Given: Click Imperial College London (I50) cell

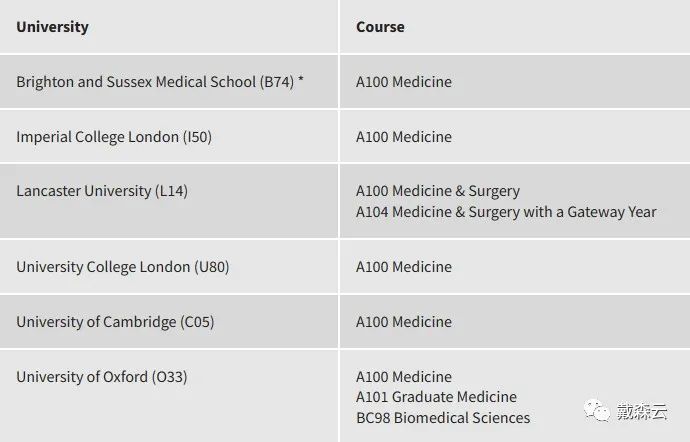Looking at the screenshot, I should [169, 136].
